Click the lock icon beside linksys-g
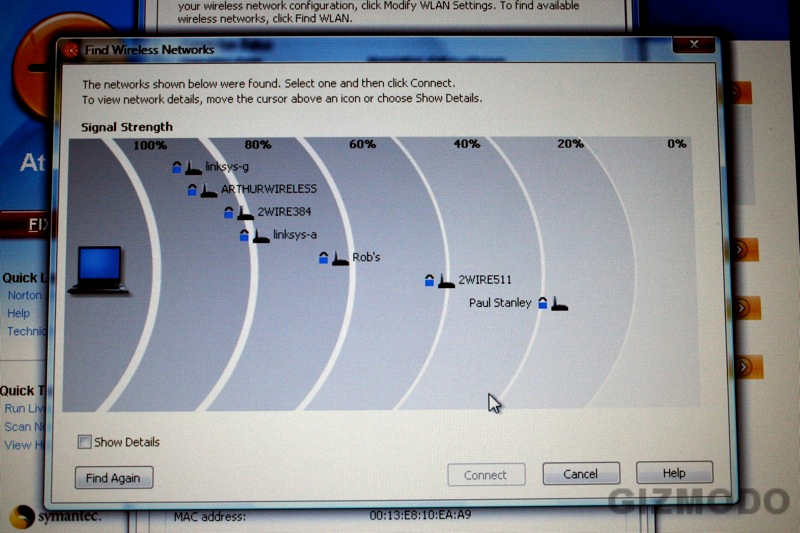 point(177,167)
